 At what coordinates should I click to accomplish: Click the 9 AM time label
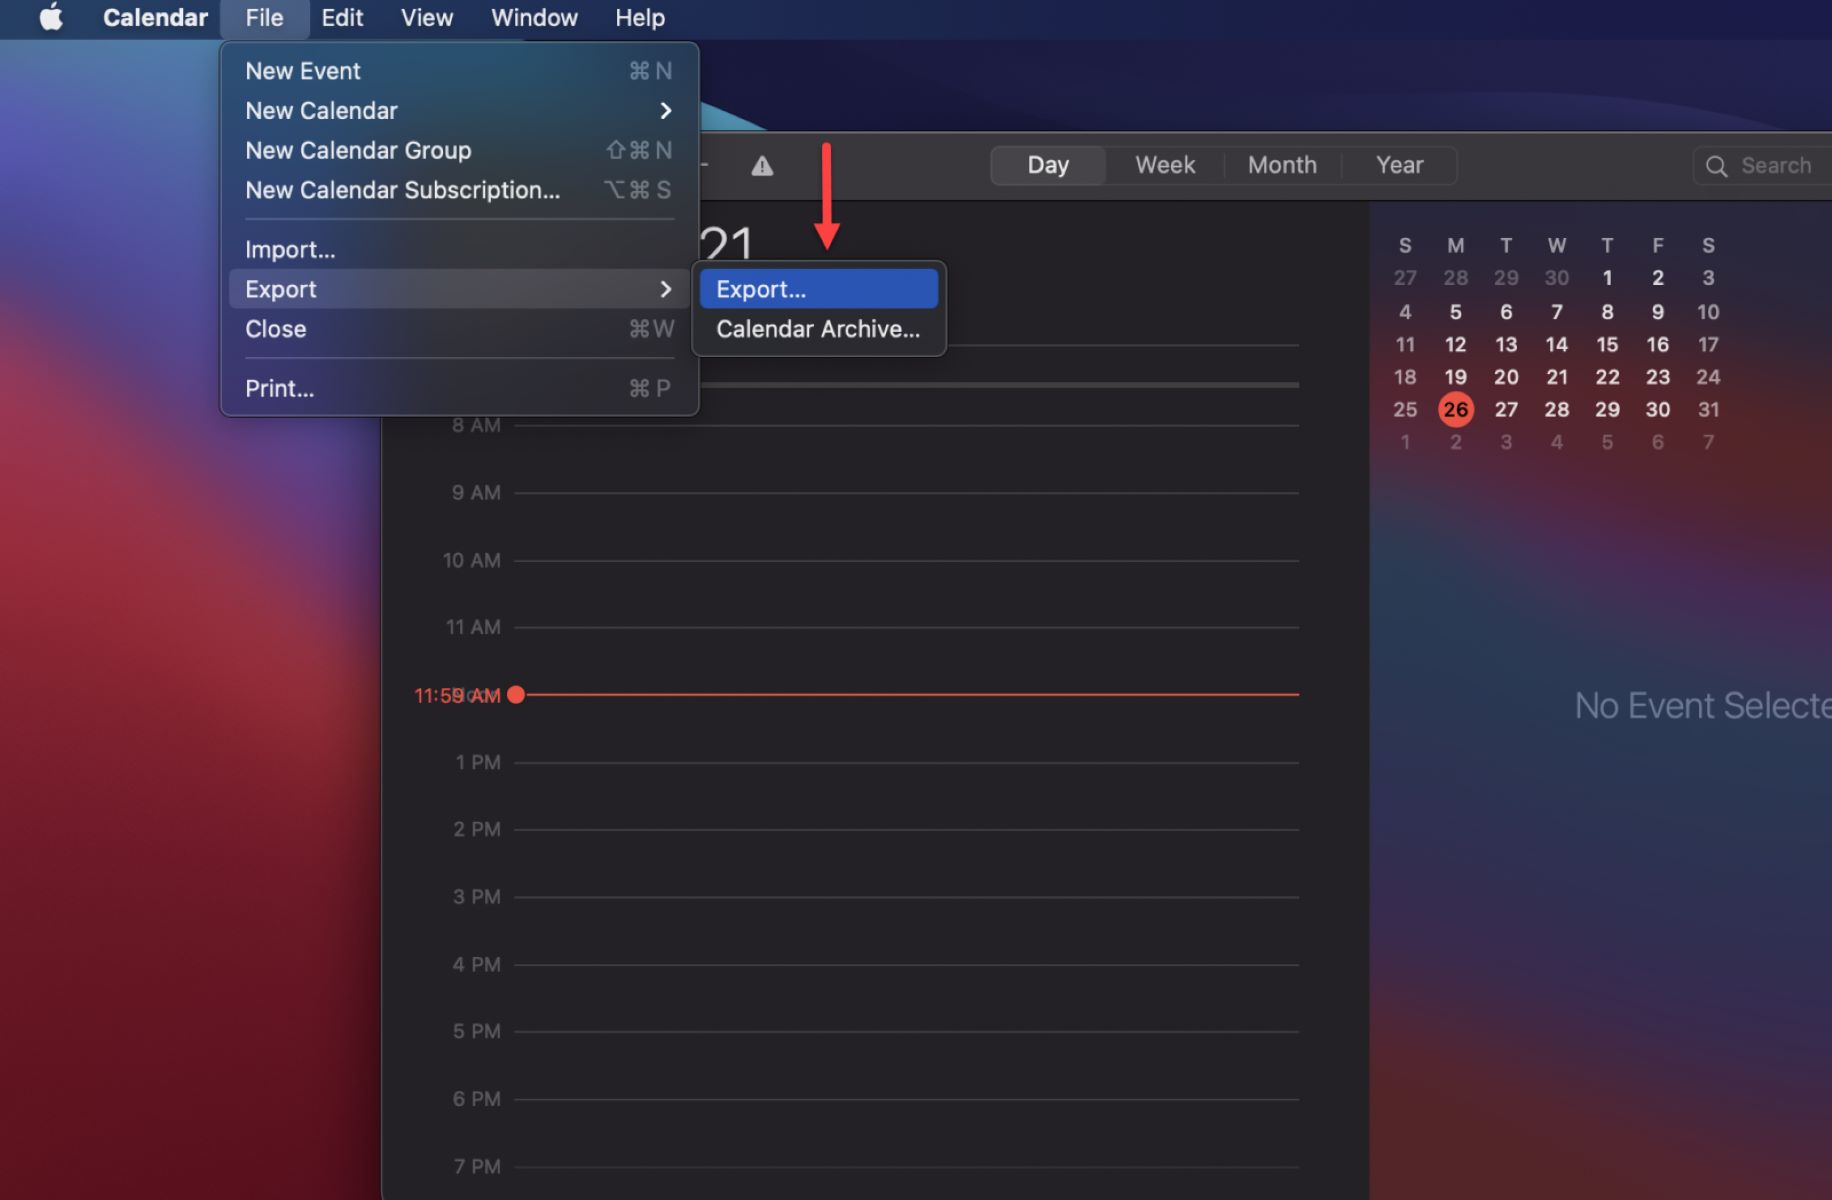click(476, 493)
